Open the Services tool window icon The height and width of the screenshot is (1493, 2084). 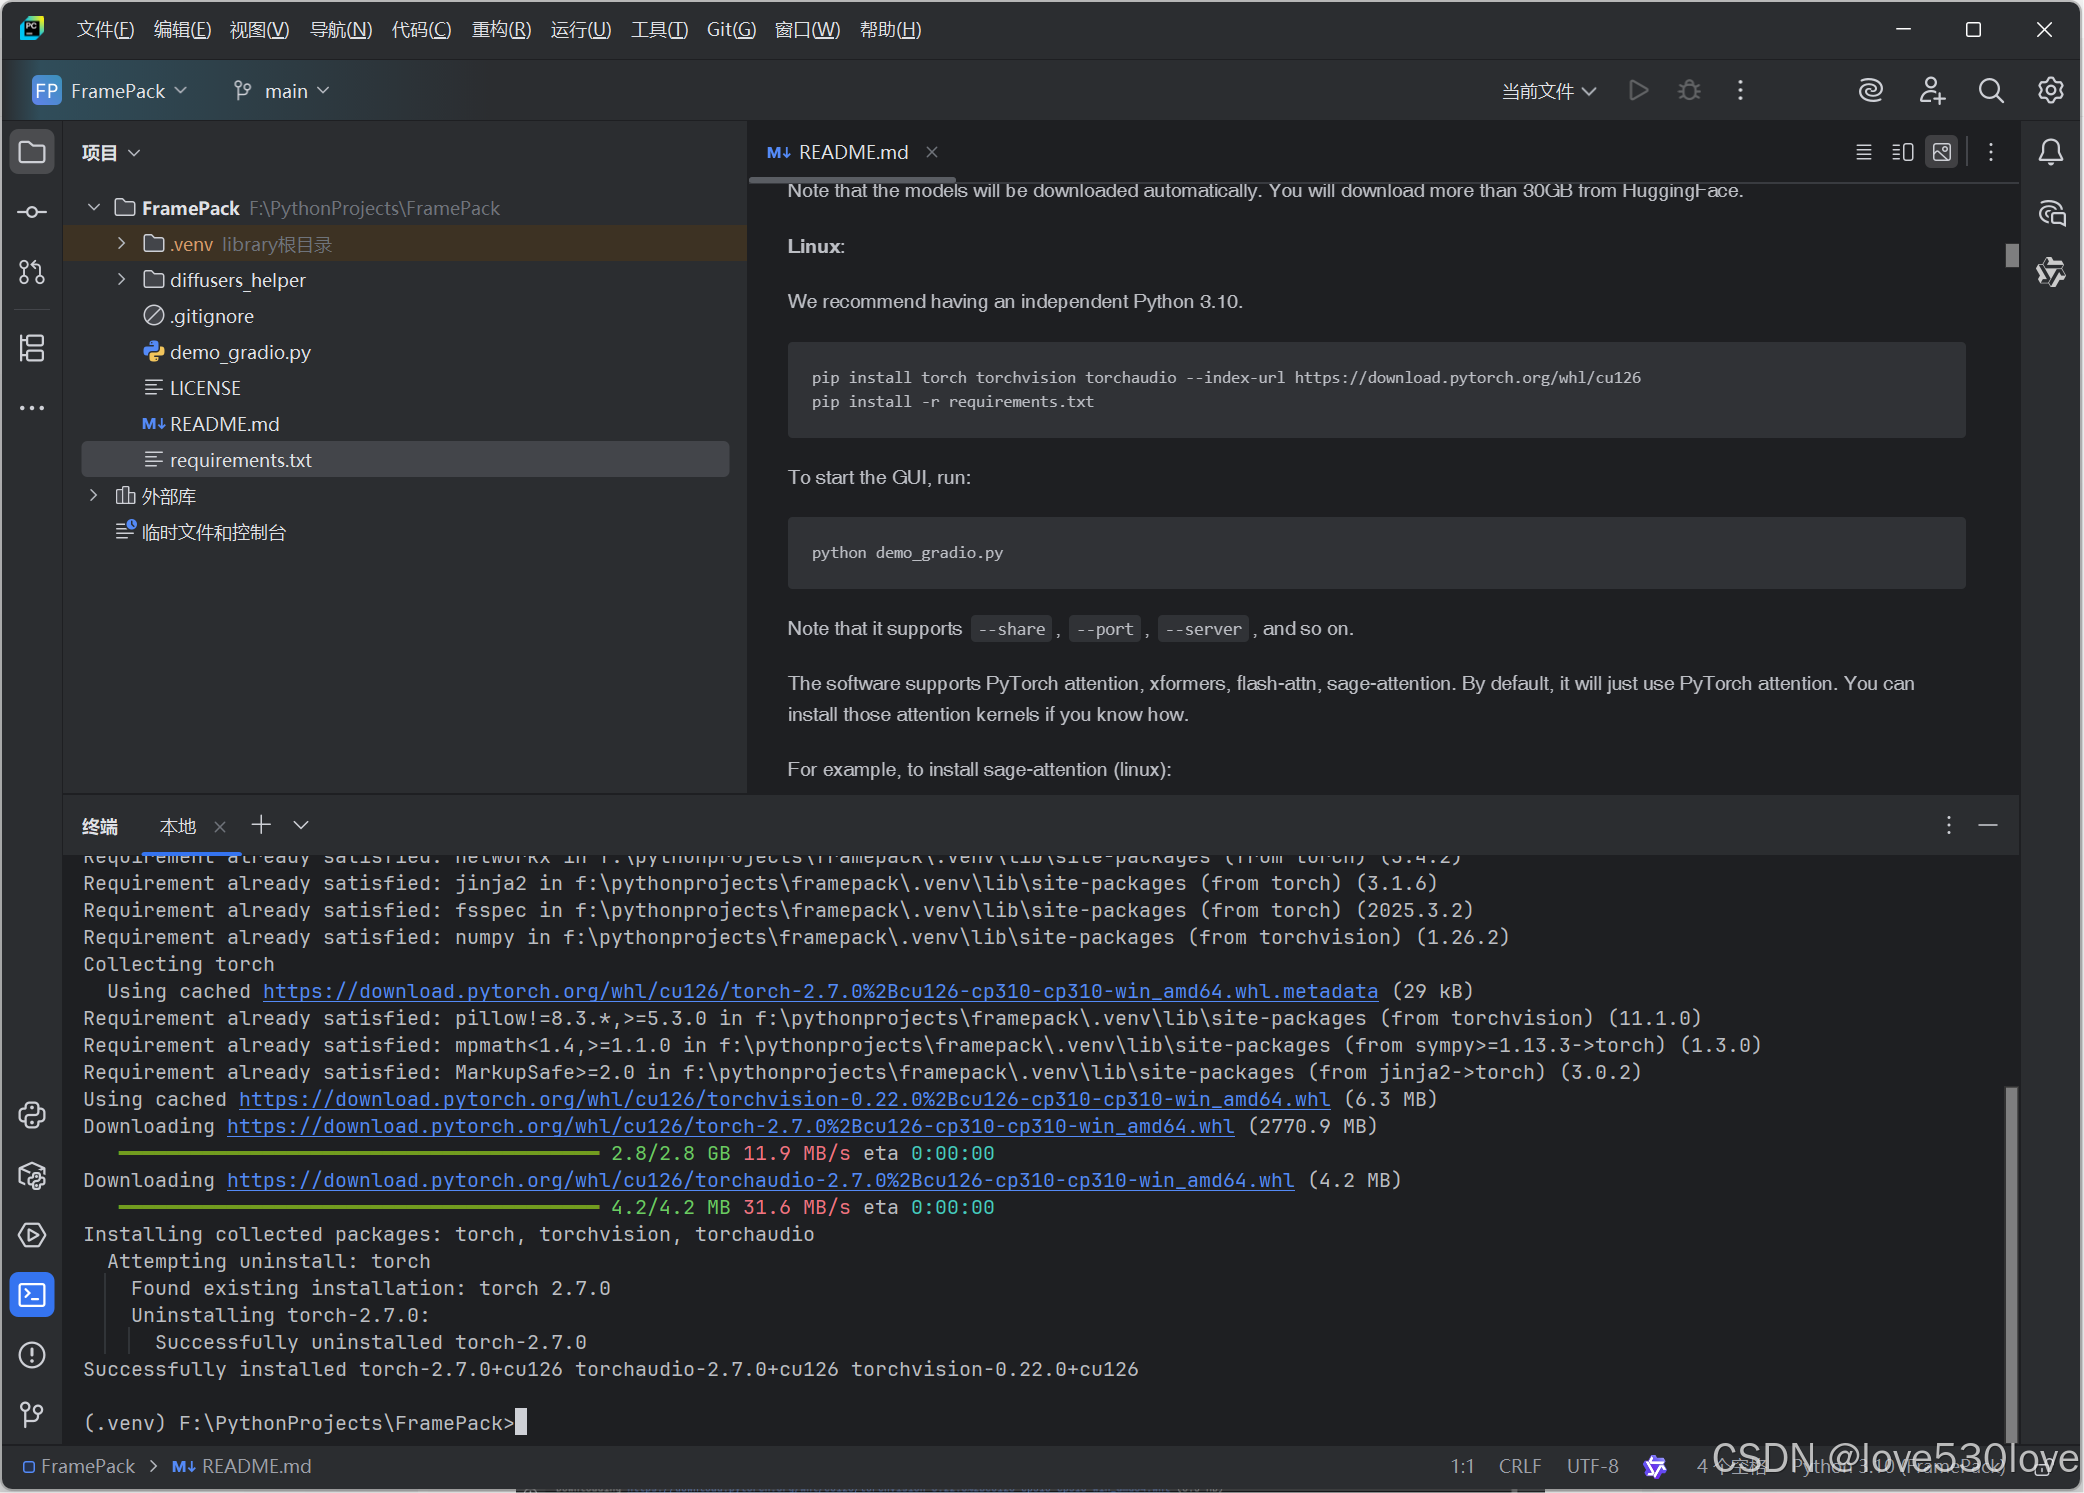point(32,1235)
